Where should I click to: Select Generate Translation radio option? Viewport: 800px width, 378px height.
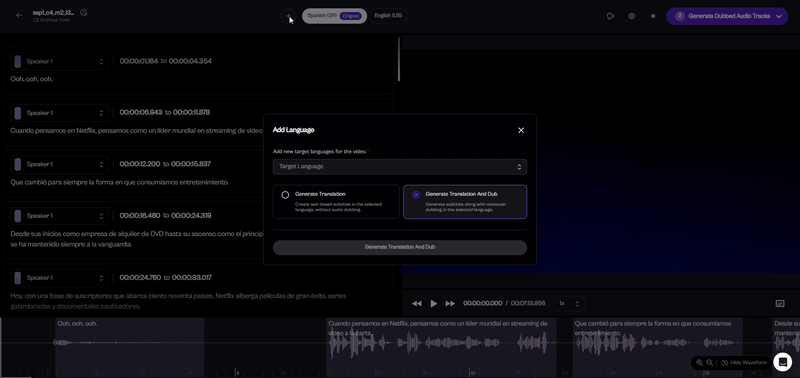(x=336, y=201)
